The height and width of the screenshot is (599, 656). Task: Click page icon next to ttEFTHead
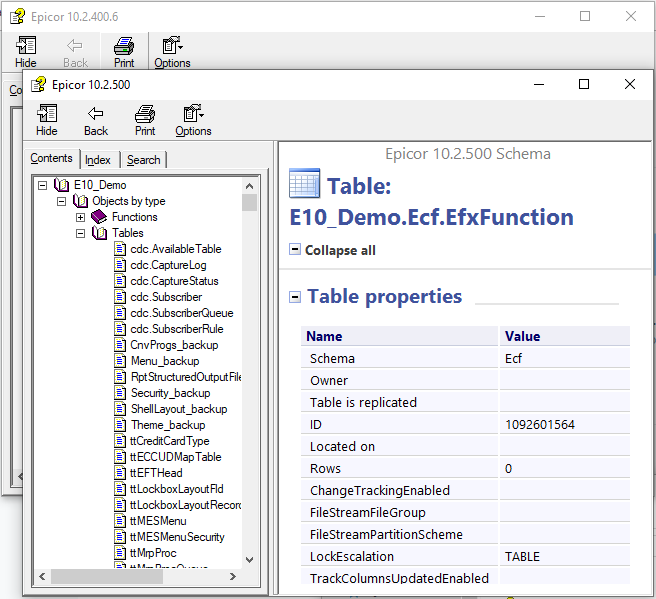pos(120,473)
